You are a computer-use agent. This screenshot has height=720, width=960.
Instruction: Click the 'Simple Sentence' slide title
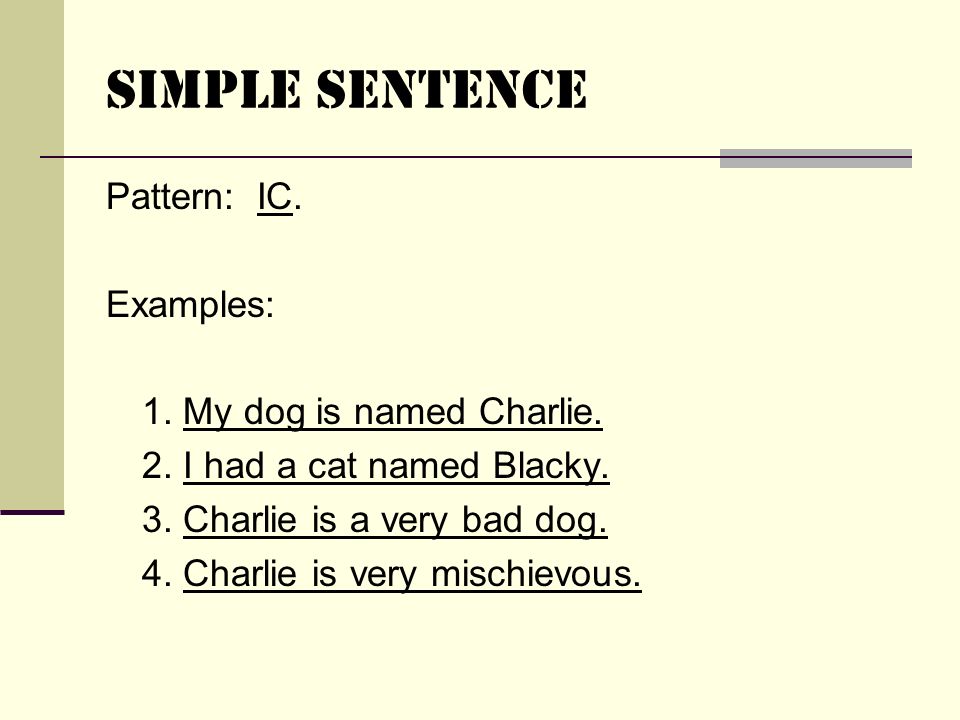click(x=347, y=89)
